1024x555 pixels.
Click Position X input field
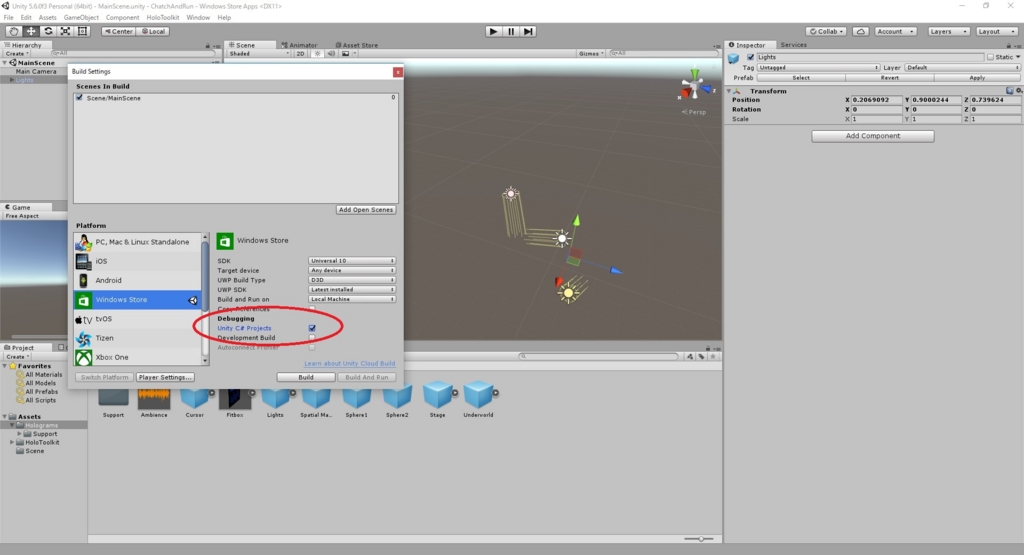tap(876, 100)
